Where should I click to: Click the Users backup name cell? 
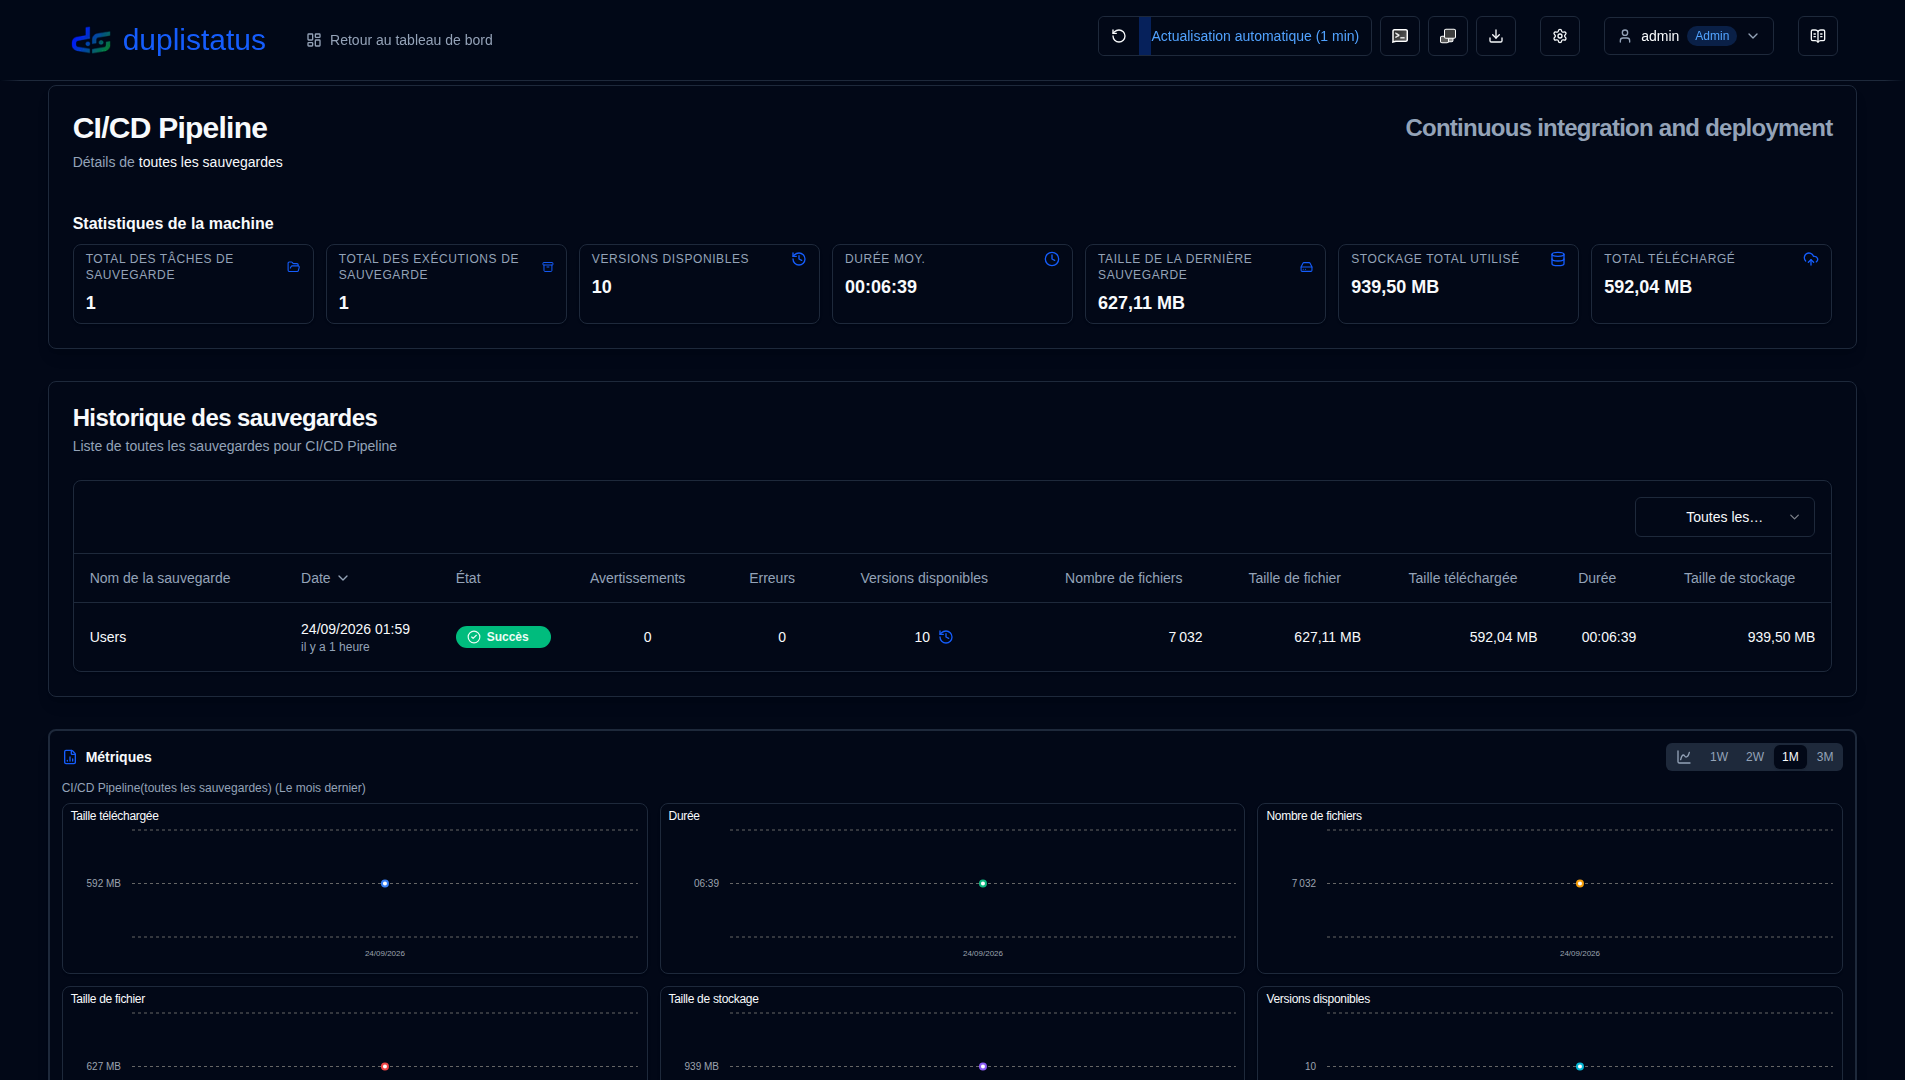(x=108, y=637)
